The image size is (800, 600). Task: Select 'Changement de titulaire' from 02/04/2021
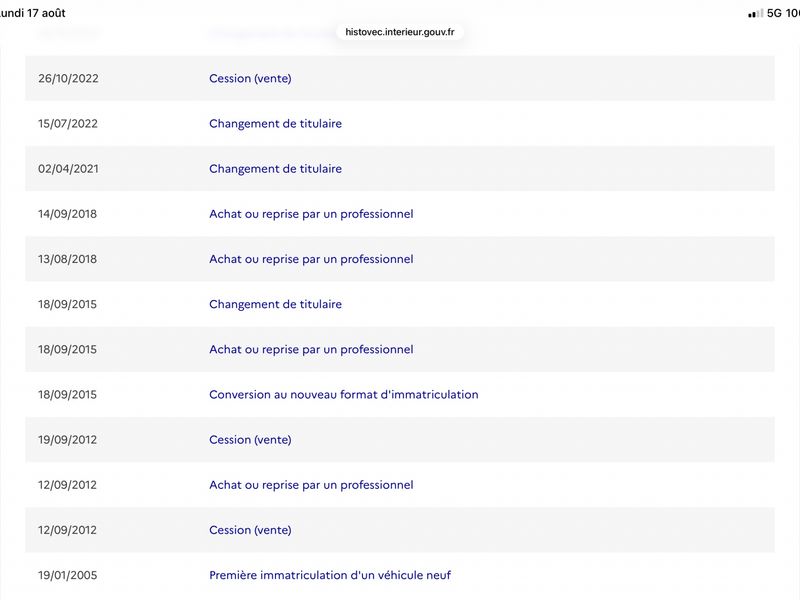pyautogui.click(x=276, y=169)
